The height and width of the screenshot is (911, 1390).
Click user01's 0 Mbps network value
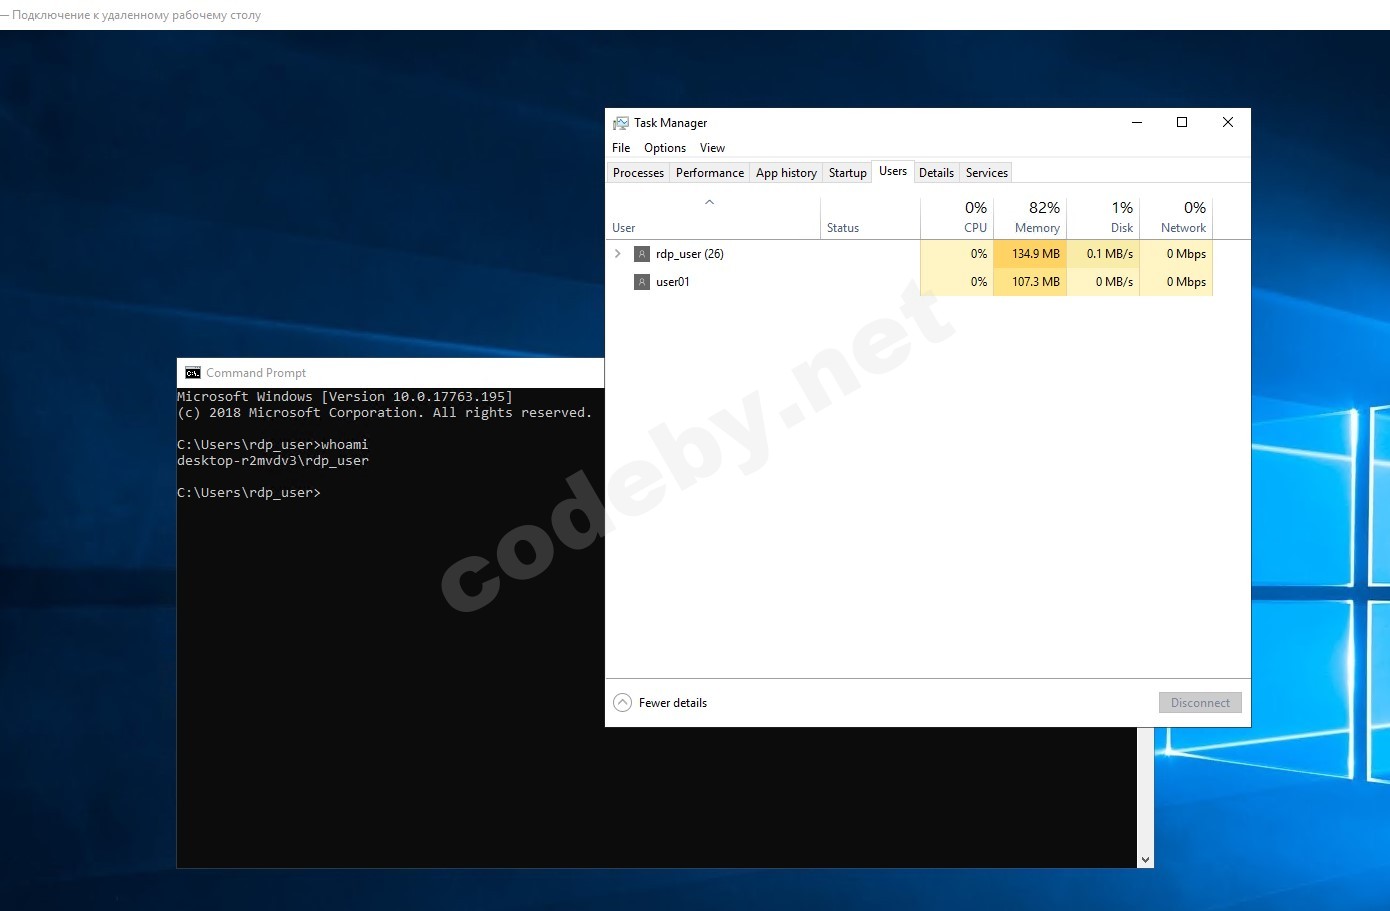pos(1186,282)
